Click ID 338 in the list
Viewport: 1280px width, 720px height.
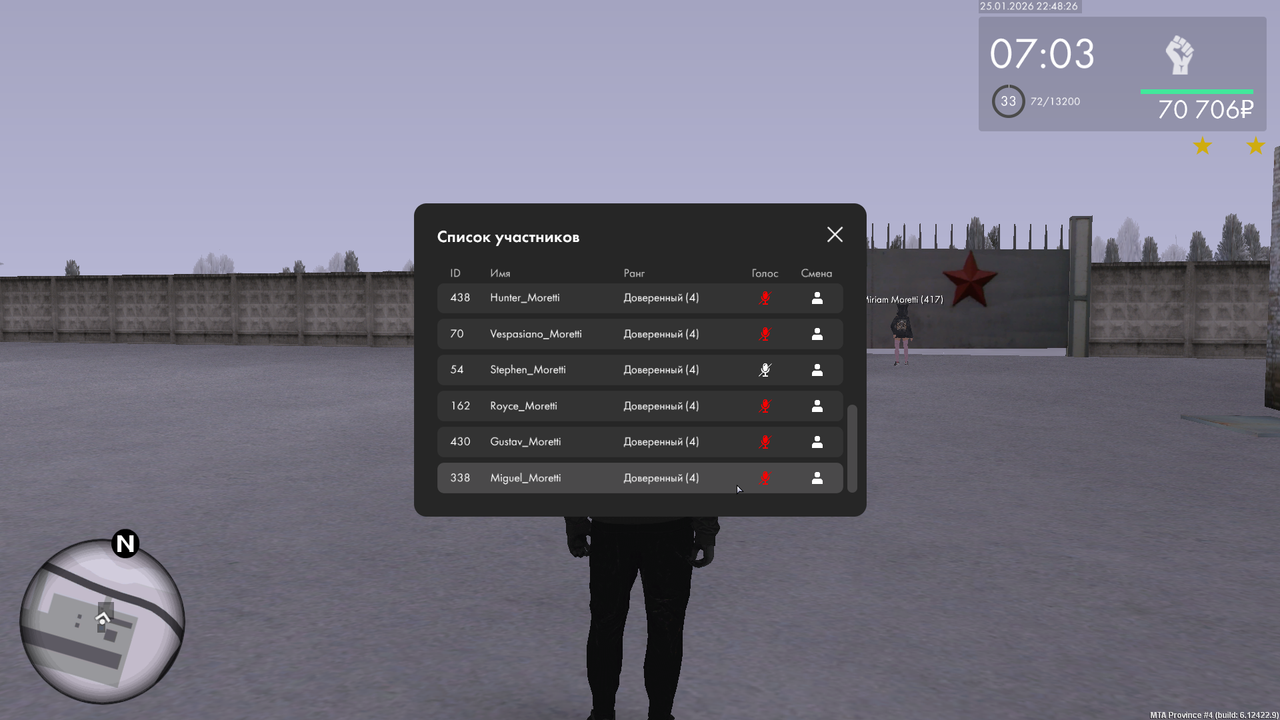click(x=460, y=478)
